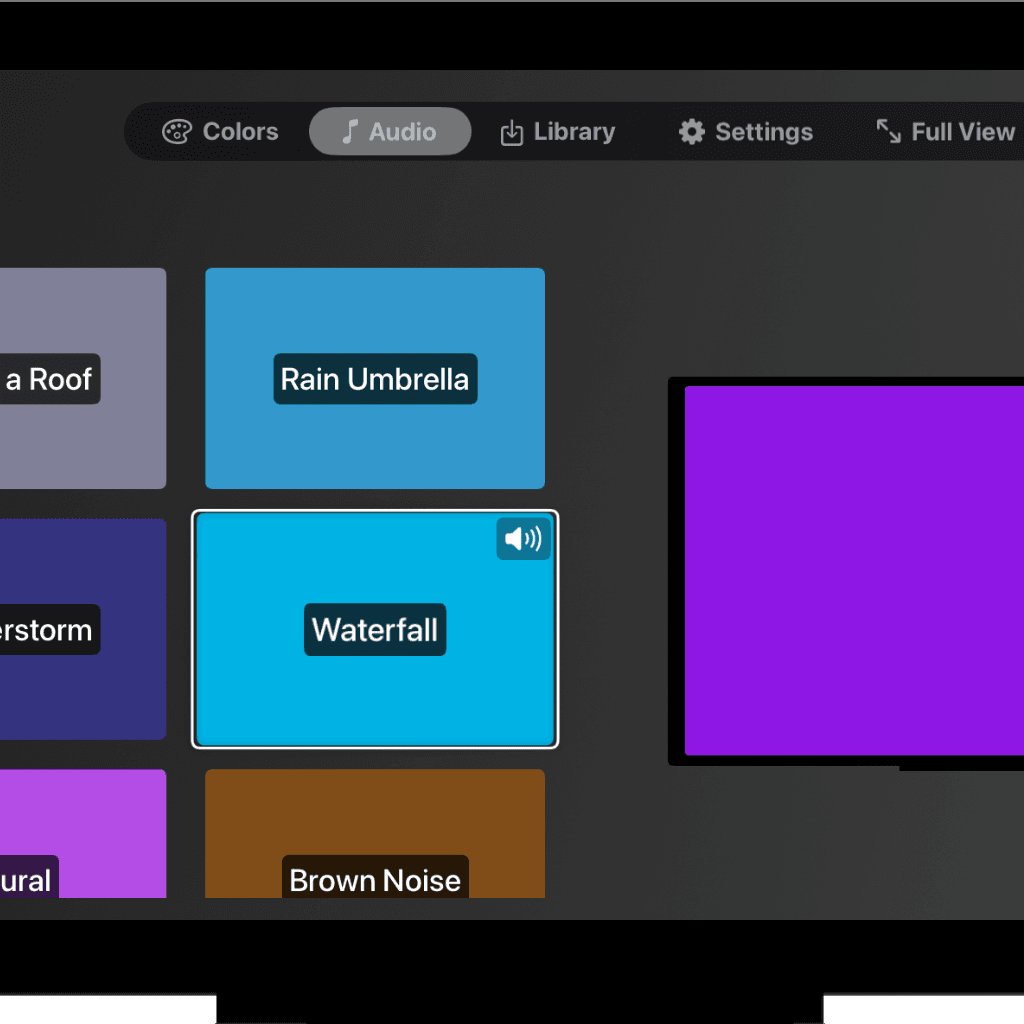Select the highlighted Waterfall sound tile
This screenshot has width=1024, height=1024.
tap(375, 690)
